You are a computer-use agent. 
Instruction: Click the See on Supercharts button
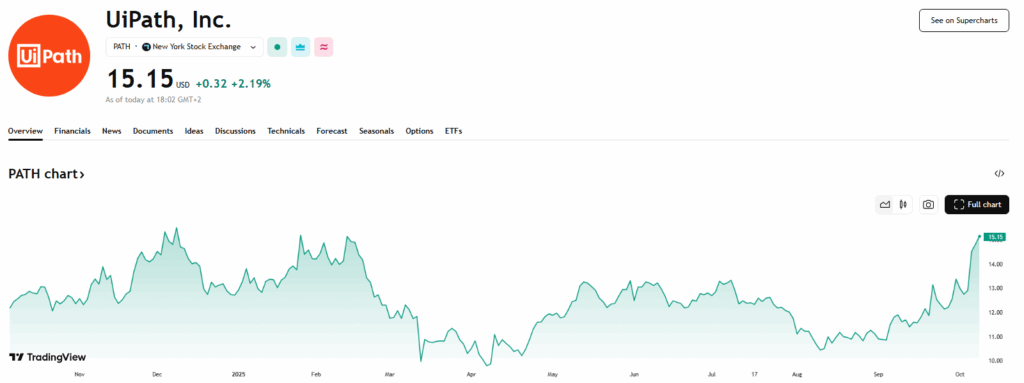click(964, 20)
